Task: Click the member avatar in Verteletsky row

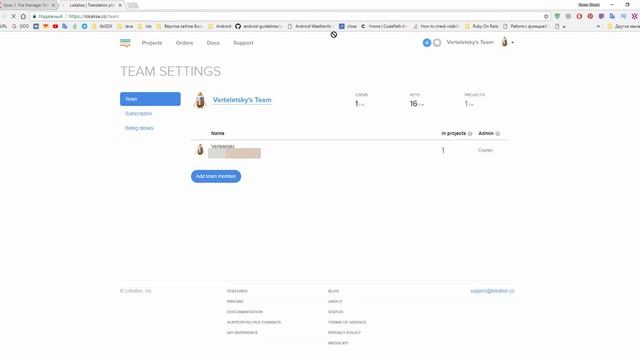Action: pos(200,150)
